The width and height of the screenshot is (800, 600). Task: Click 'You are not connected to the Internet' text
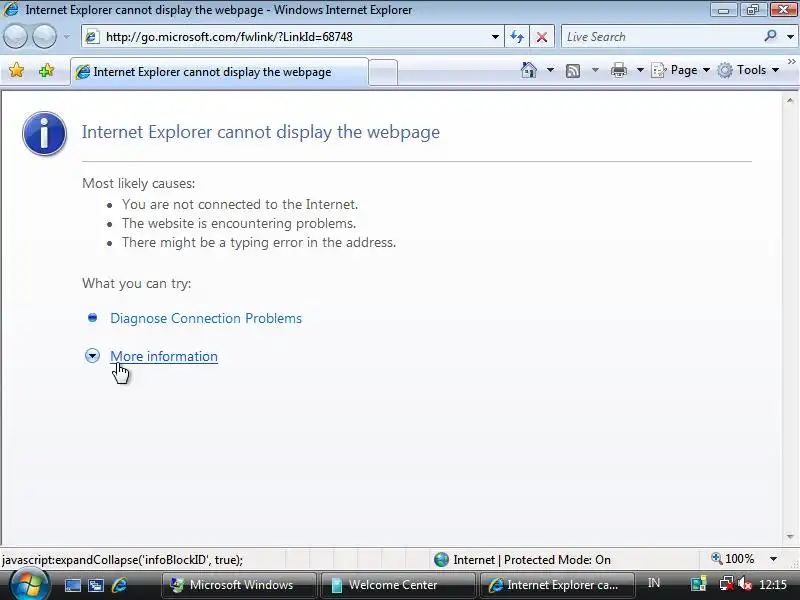tap(240, 205)
